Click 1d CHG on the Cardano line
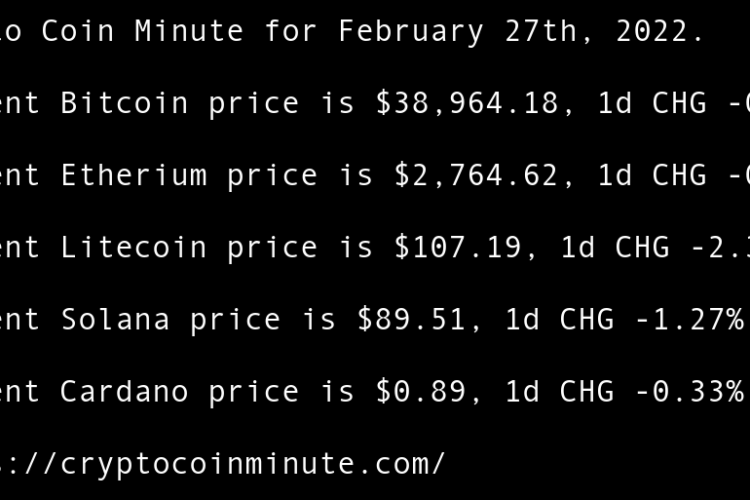 point(560,391)
